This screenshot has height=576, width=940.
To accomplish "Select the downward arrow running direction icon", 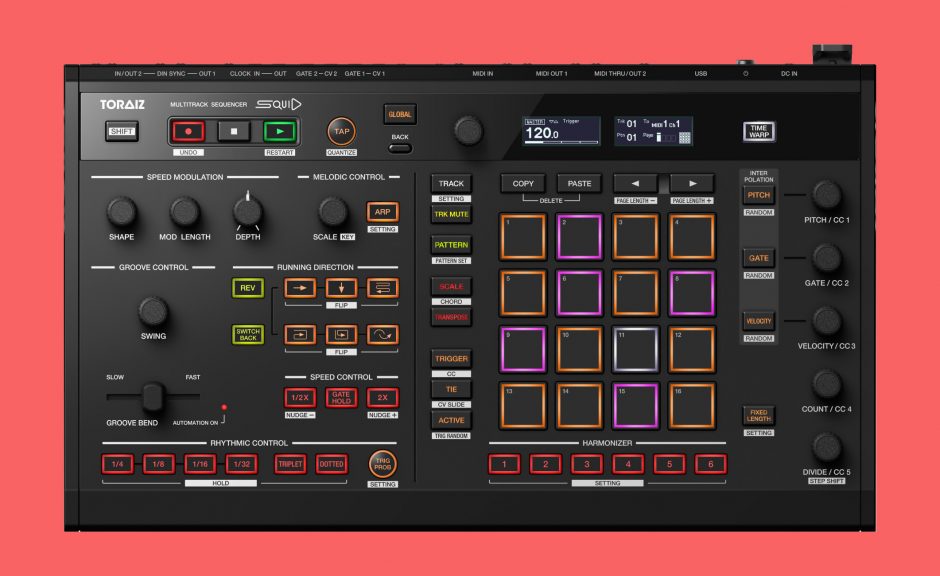I will (x=341, y=287).
